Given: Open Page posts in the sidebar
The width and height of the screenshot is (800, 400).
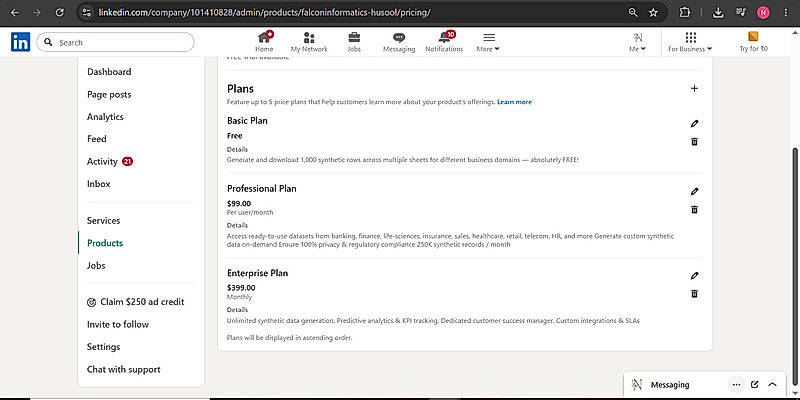Looking at the screenshot, I should pos(109,94).
